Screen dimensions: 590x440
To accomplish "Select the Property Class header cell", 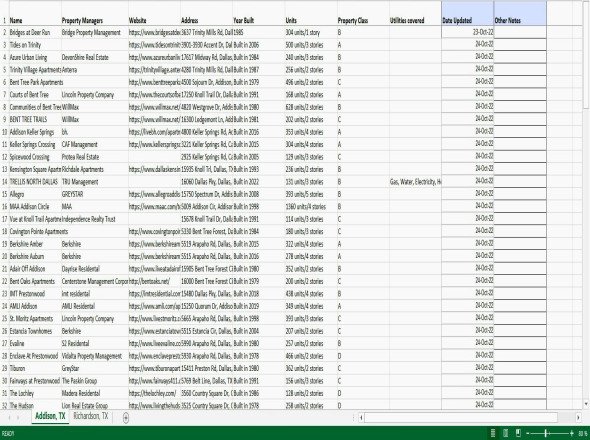I will click(x=363, y=14).
